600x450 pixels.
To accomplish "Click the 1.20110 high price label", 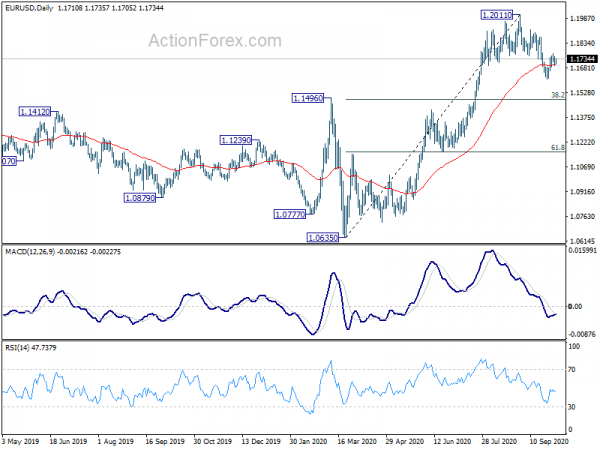I will point(496,15).
